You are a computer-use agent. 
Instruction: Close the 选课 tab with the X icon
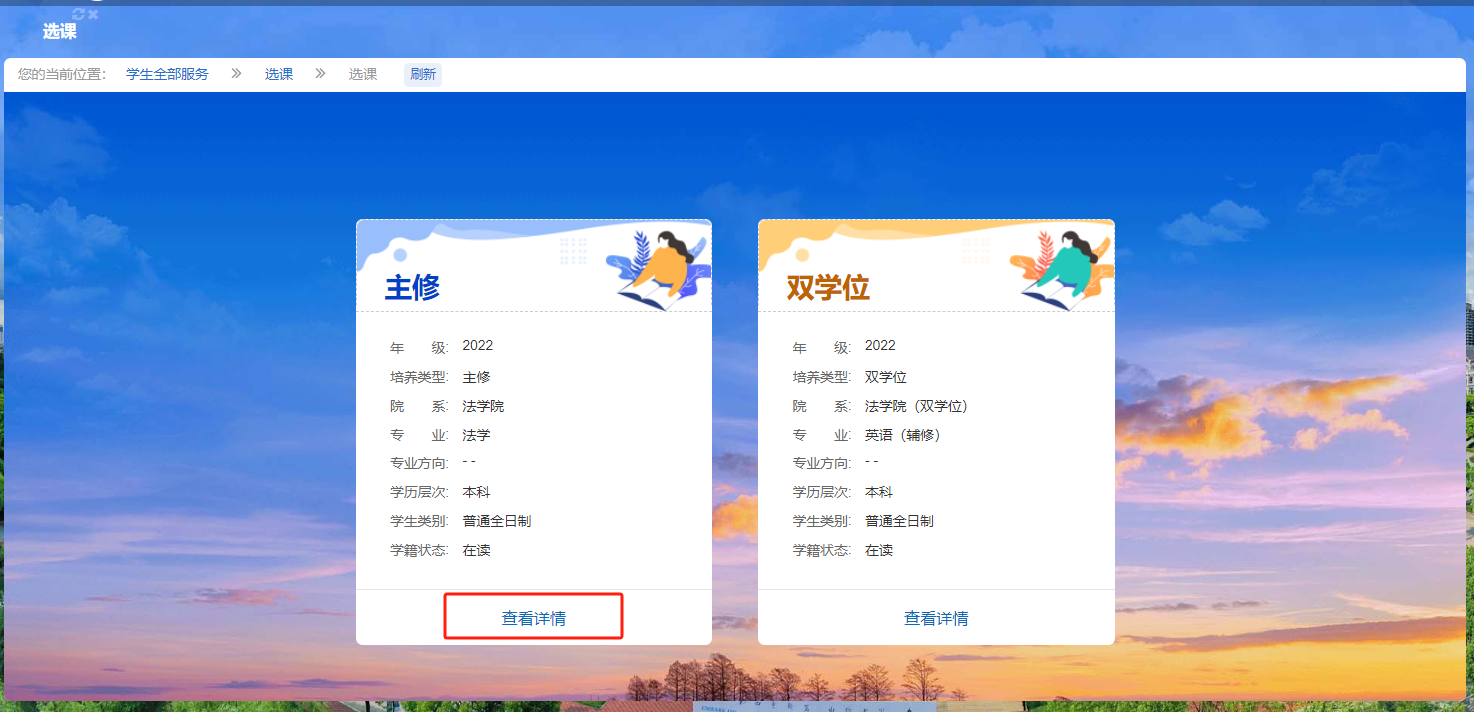[x=93, y=14]
